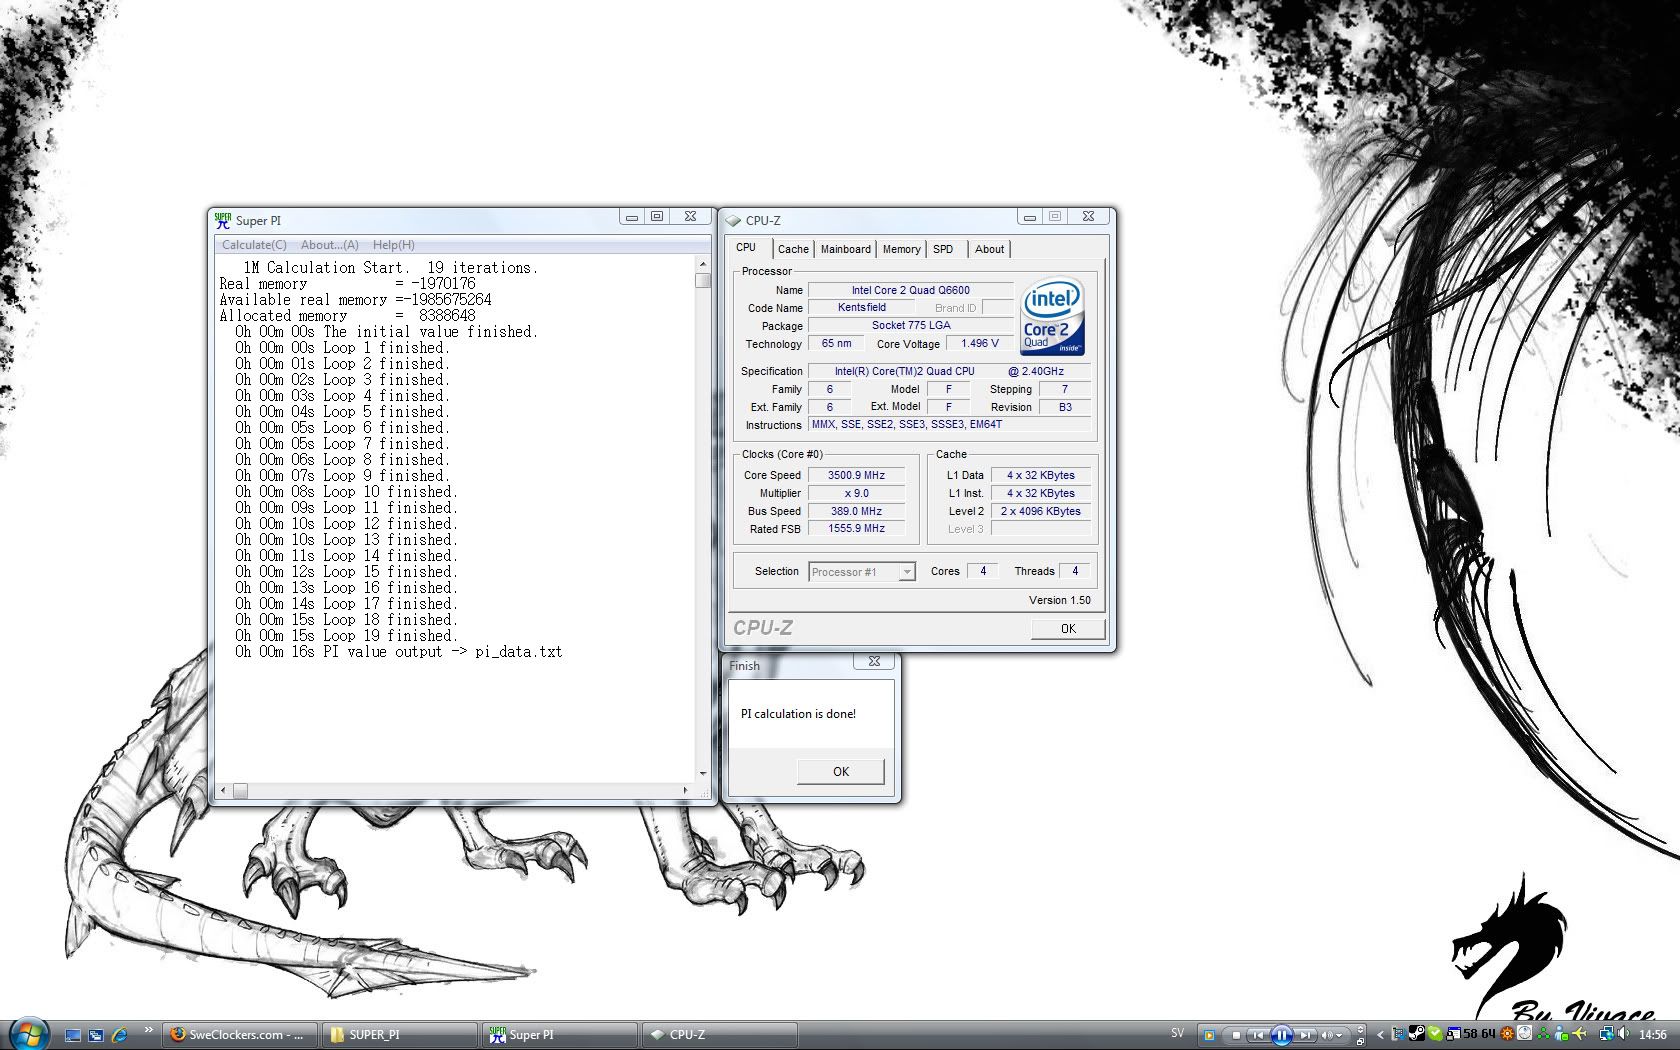The height and width of the screenshot is (1050, 1680).
Task: Click Core Speed value 3500.9 MHz
Action: click(856, 475)
